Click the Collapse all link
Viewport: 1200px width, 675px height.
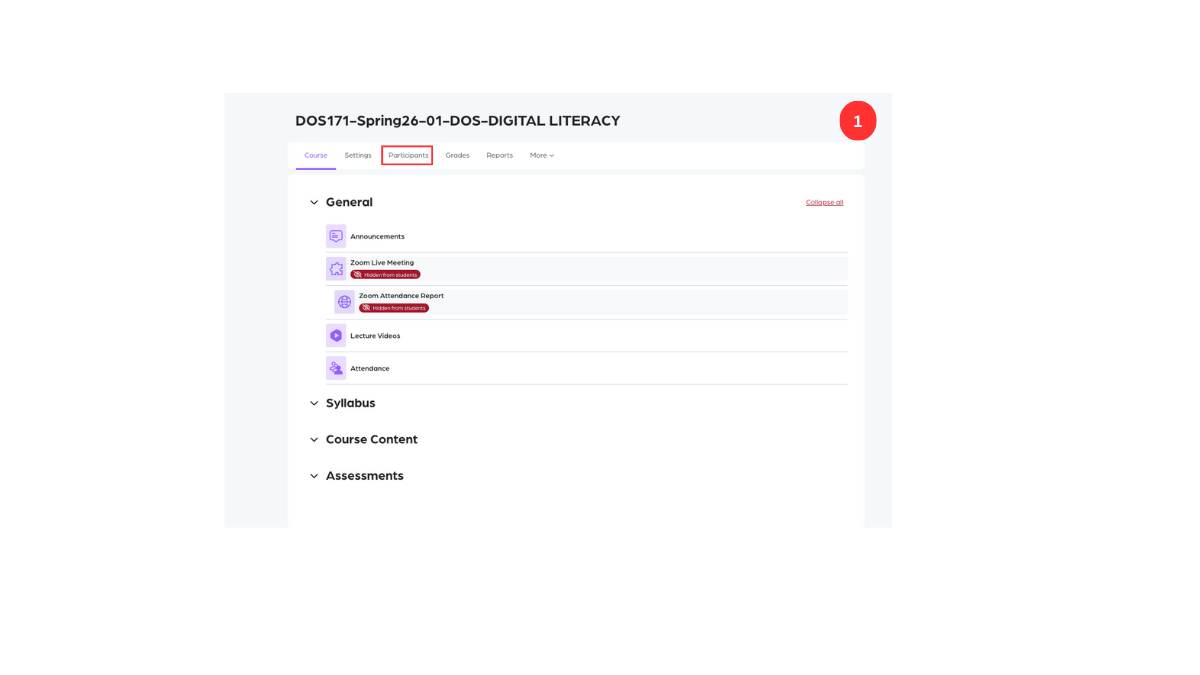[824, 203]
